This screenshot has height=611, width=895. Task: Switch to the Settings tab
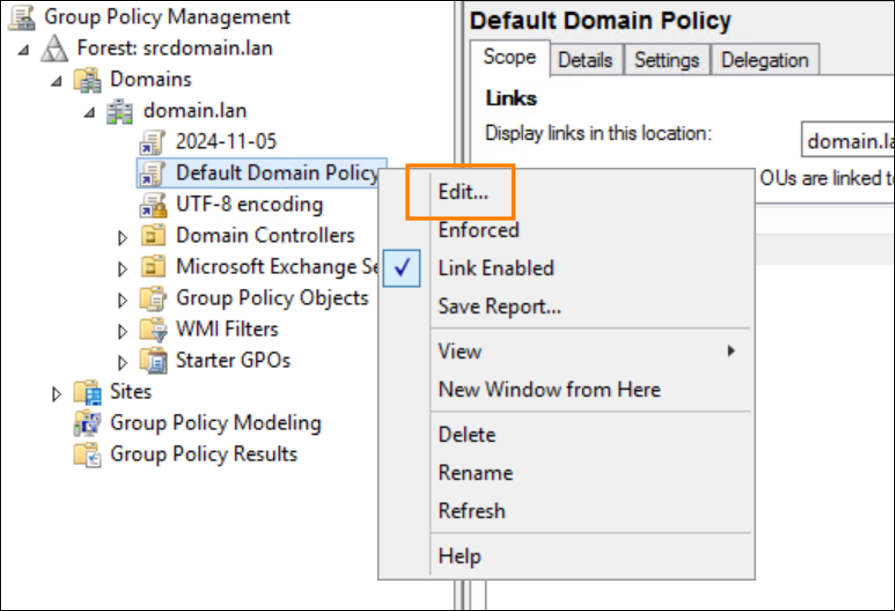point(666,60)
